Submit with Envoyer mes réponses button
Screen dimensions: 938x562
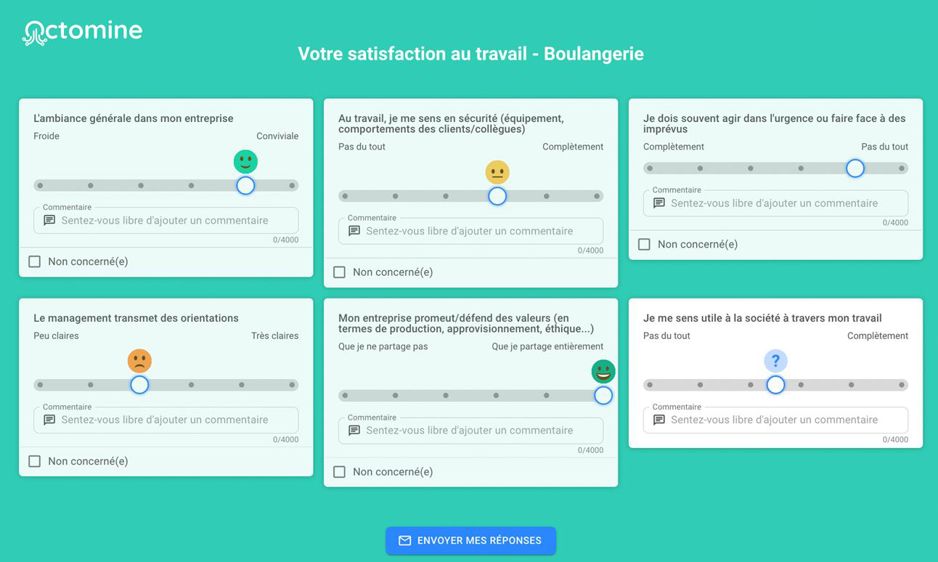[x=471, y=540]
